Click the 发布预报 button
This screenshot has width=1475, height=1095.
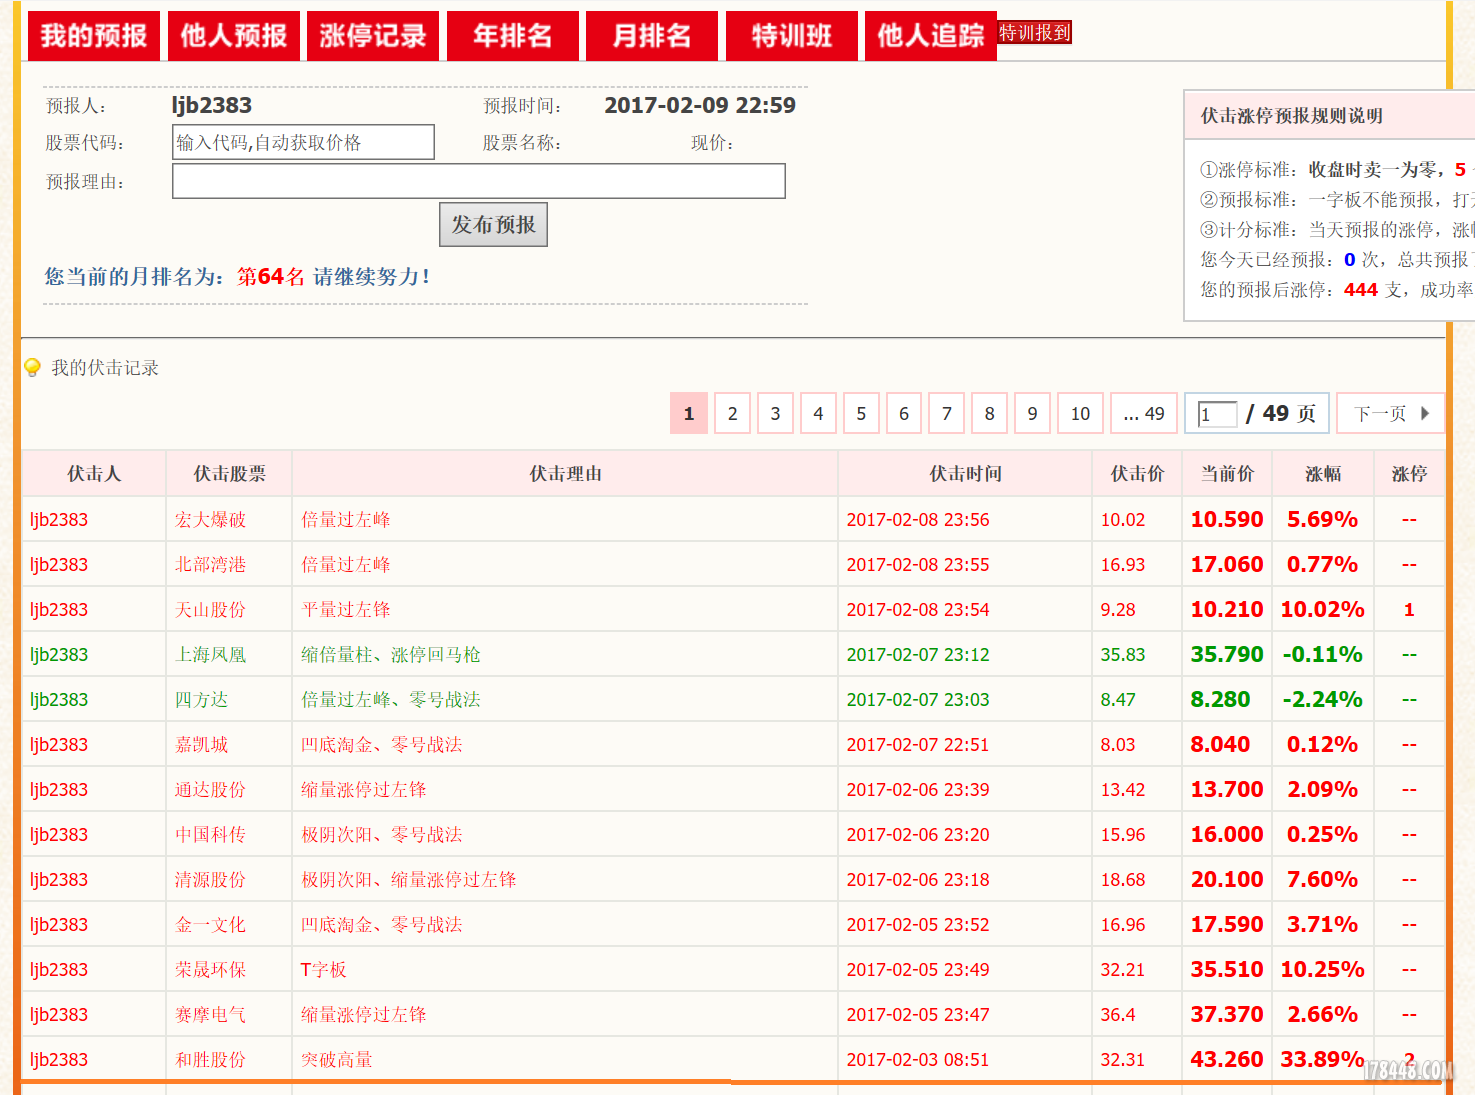[493, 224]
